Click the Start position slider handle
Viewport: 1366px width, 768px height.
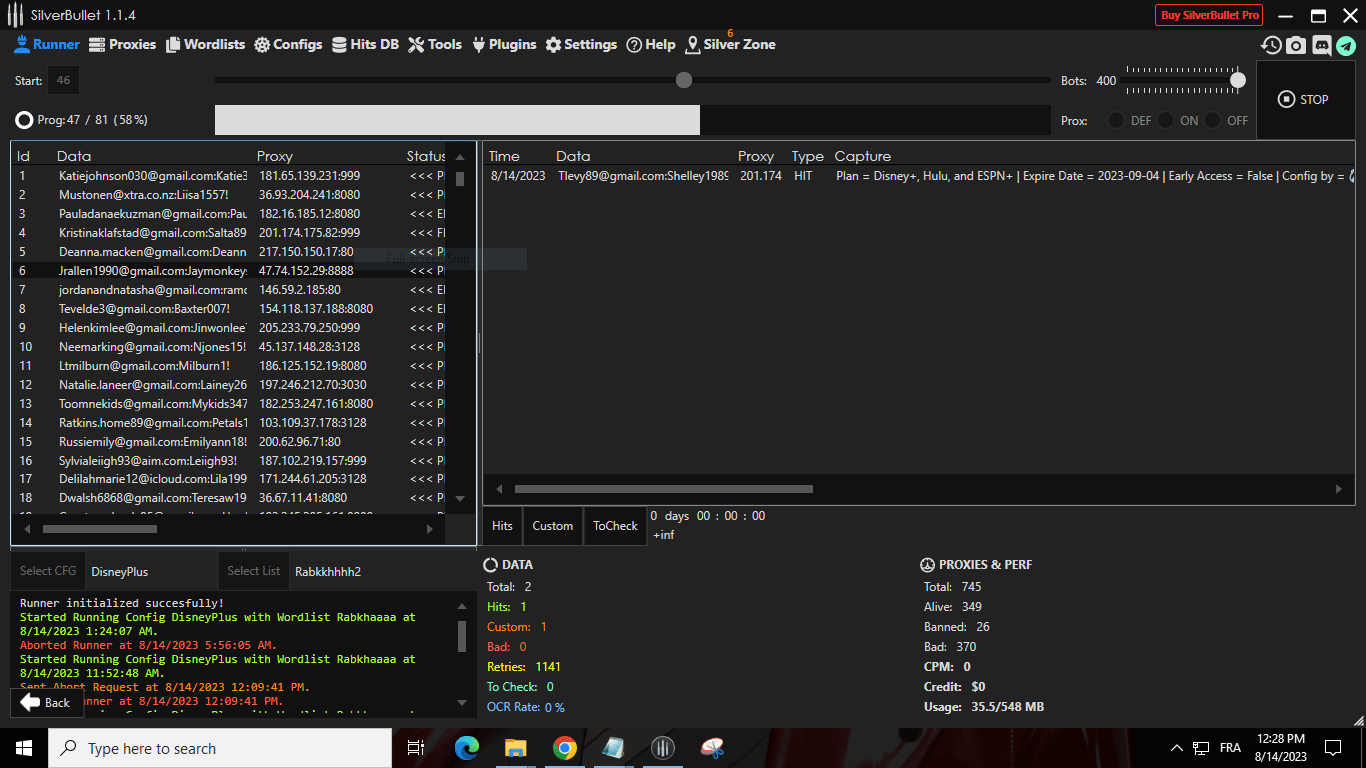(684, 80)
